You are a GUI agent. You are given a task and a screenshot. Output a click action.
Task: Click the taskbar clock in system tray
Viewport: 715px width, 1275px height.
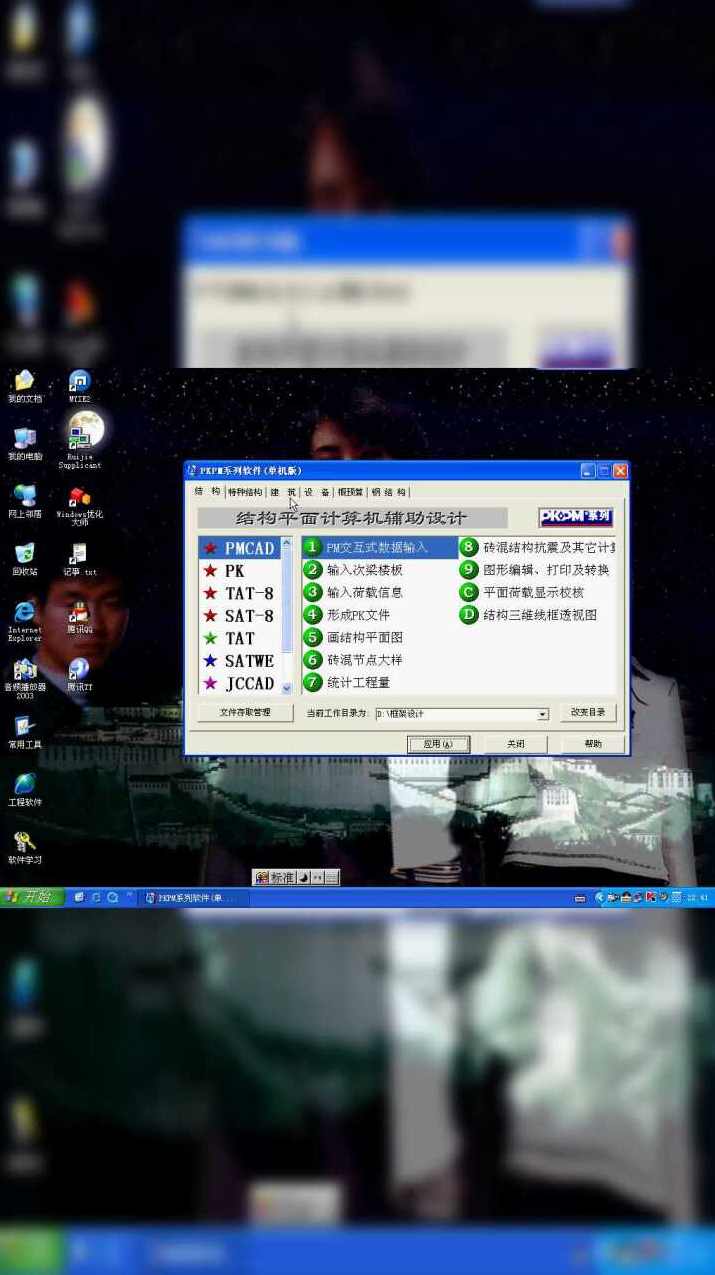pyautogui.click(x=699, y=898)
